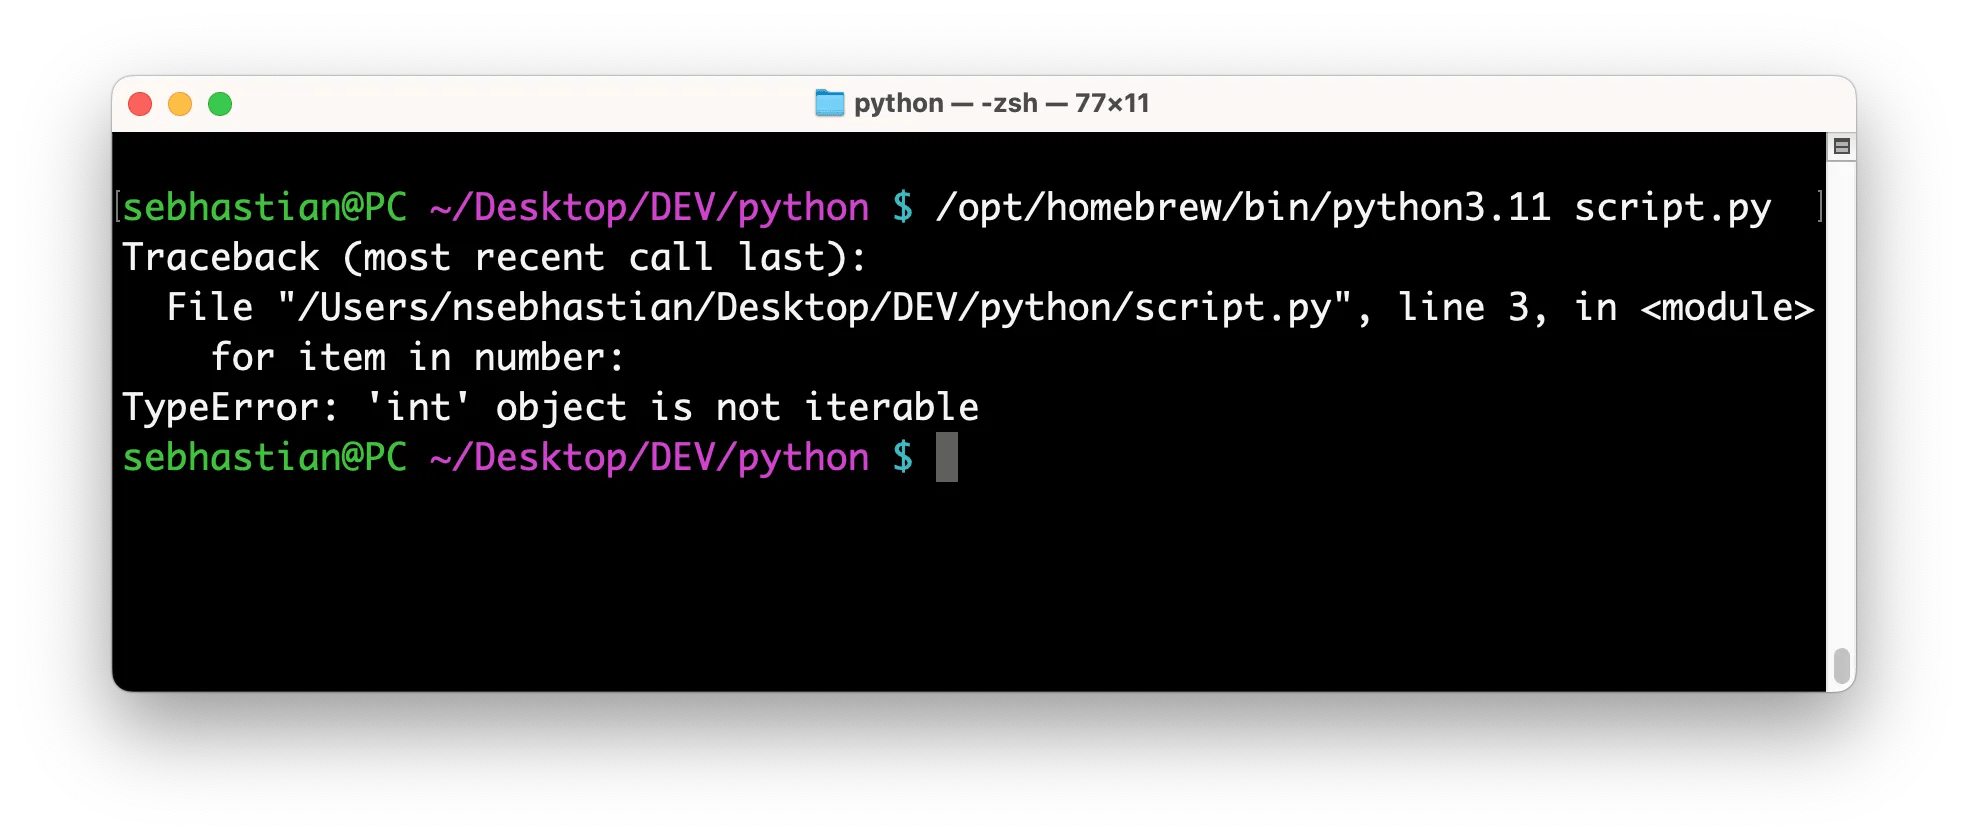Click 'sebhastian@PC' in the bottom prompt
The height and width of the screenshot is (840, 1968).
pos(265,458)
